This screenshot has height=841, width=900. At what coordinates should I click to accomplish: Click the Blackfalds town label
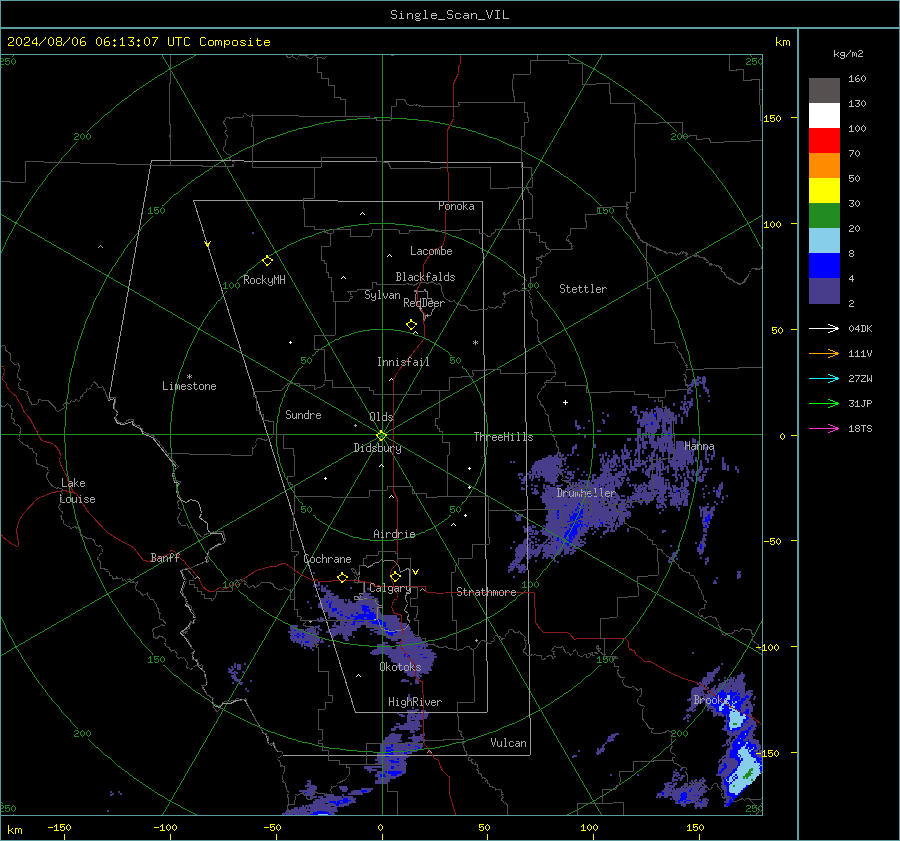tap(425, 277)
